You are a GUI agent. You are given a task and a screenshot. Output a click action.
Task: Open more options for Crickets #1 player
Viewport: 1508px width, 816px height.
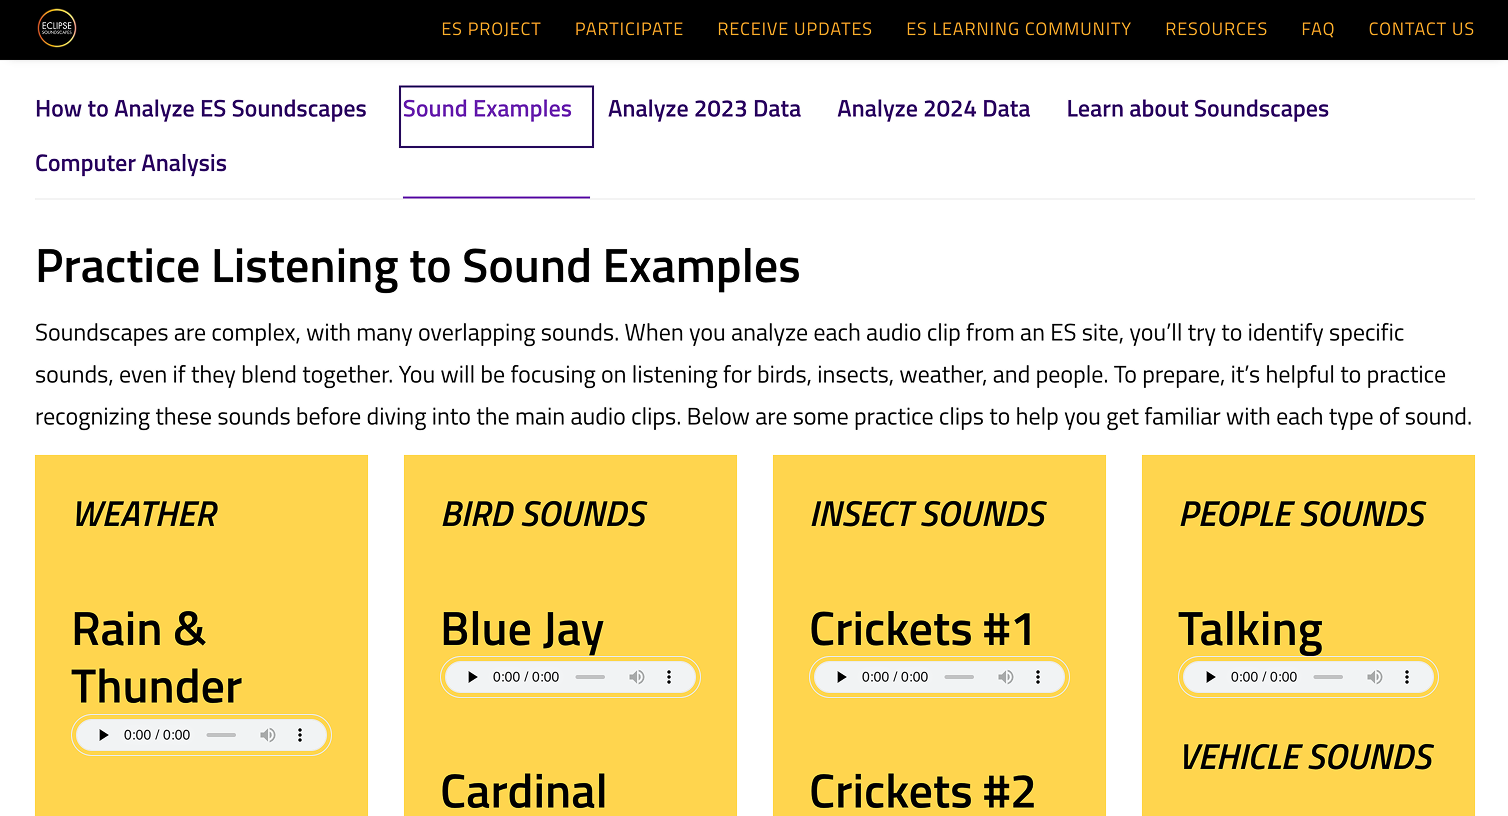tap(1038, 677)
